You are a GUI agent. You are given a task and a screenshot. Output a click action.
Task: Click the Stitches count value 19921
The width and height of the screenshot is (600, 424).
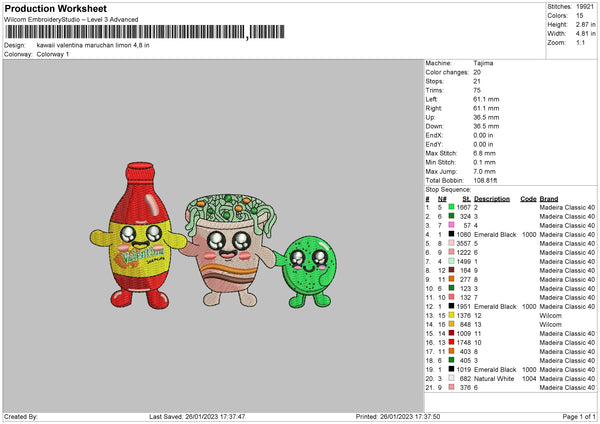(x=587, y=6)
